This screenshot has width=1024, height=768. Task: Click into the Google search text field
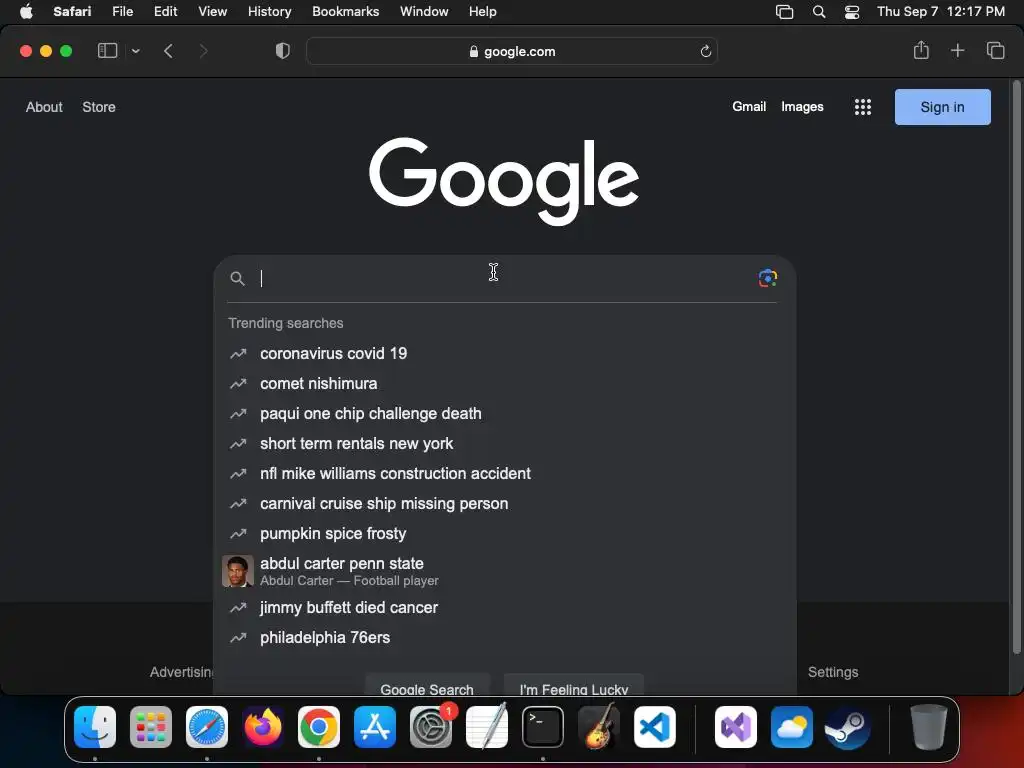[x=503, y=279]
